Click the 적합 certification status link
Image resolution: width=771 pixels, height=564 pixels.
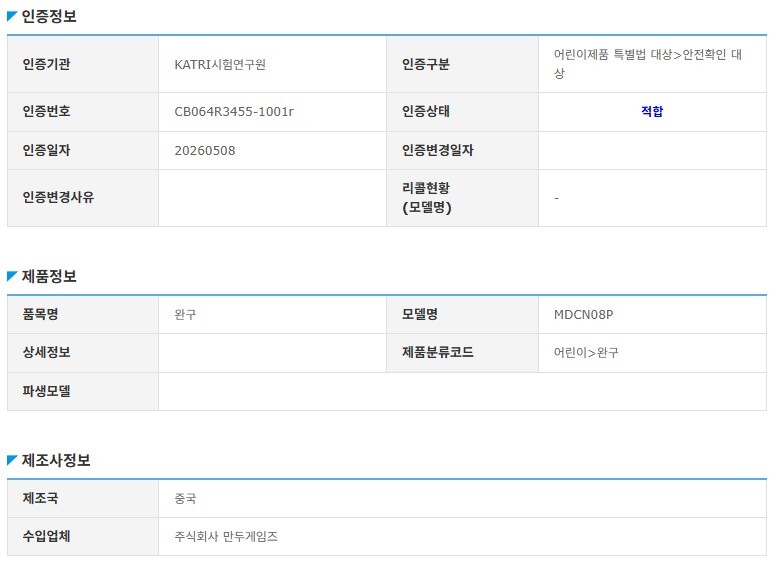652,112
